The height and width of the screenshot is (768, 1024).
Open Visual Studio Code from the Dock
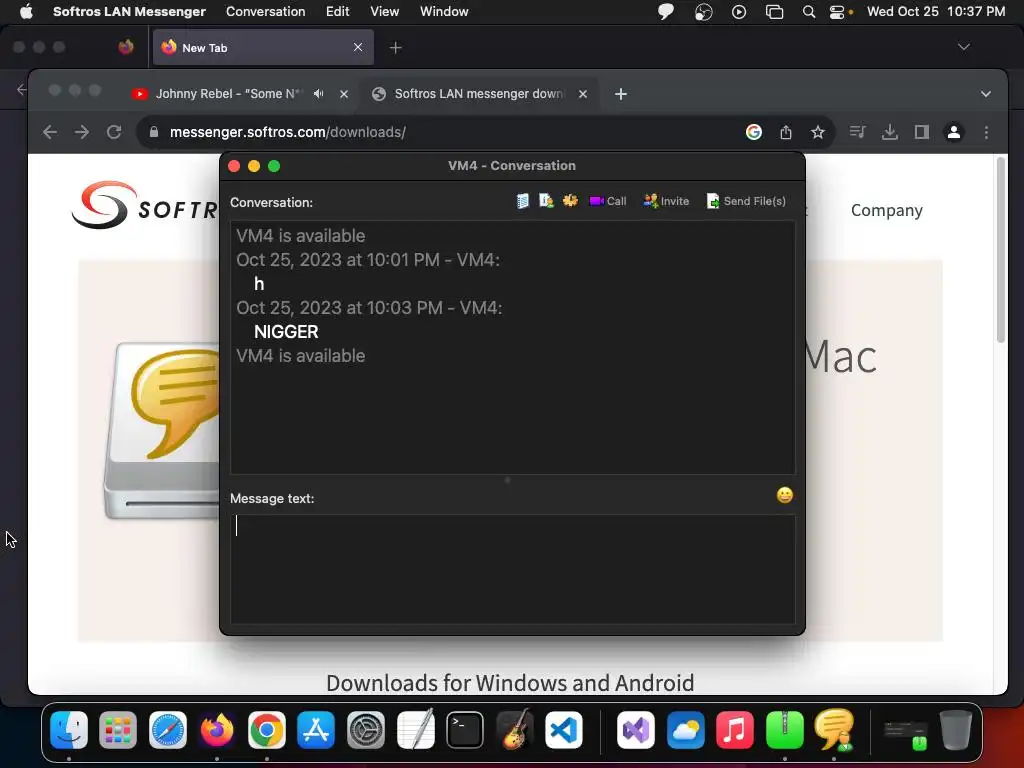pyautogui.click(x=564, y=730)
